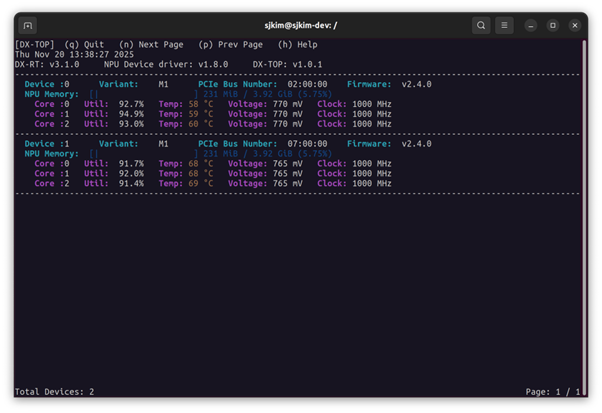The height and width of the screenshot is (413, 602).
Task: Click the 60 °C temperature reading
Action: click(x=201, y=124)
